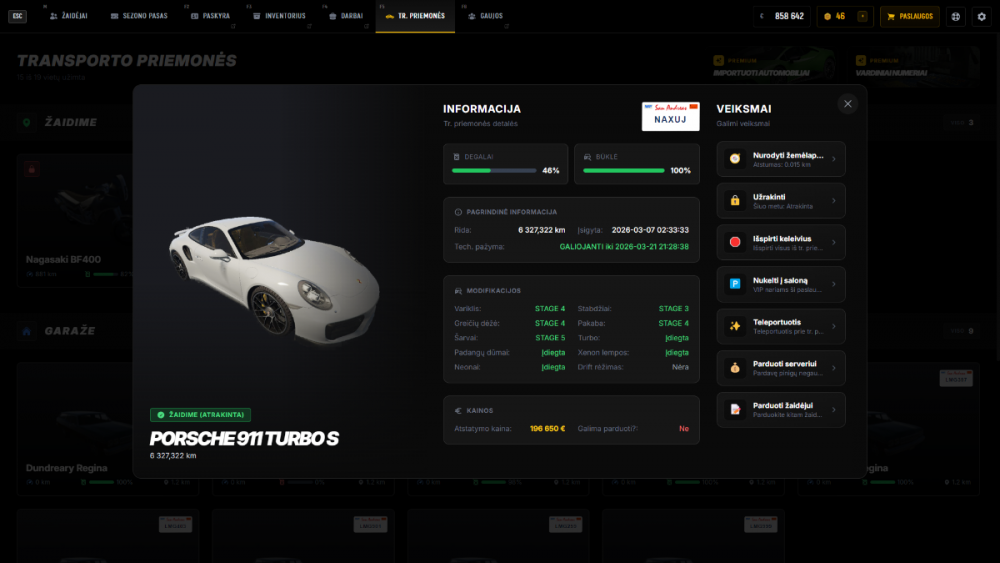
Task: Click the map pin icon for Nurodyti žemėlapyje
Action: 735,159
